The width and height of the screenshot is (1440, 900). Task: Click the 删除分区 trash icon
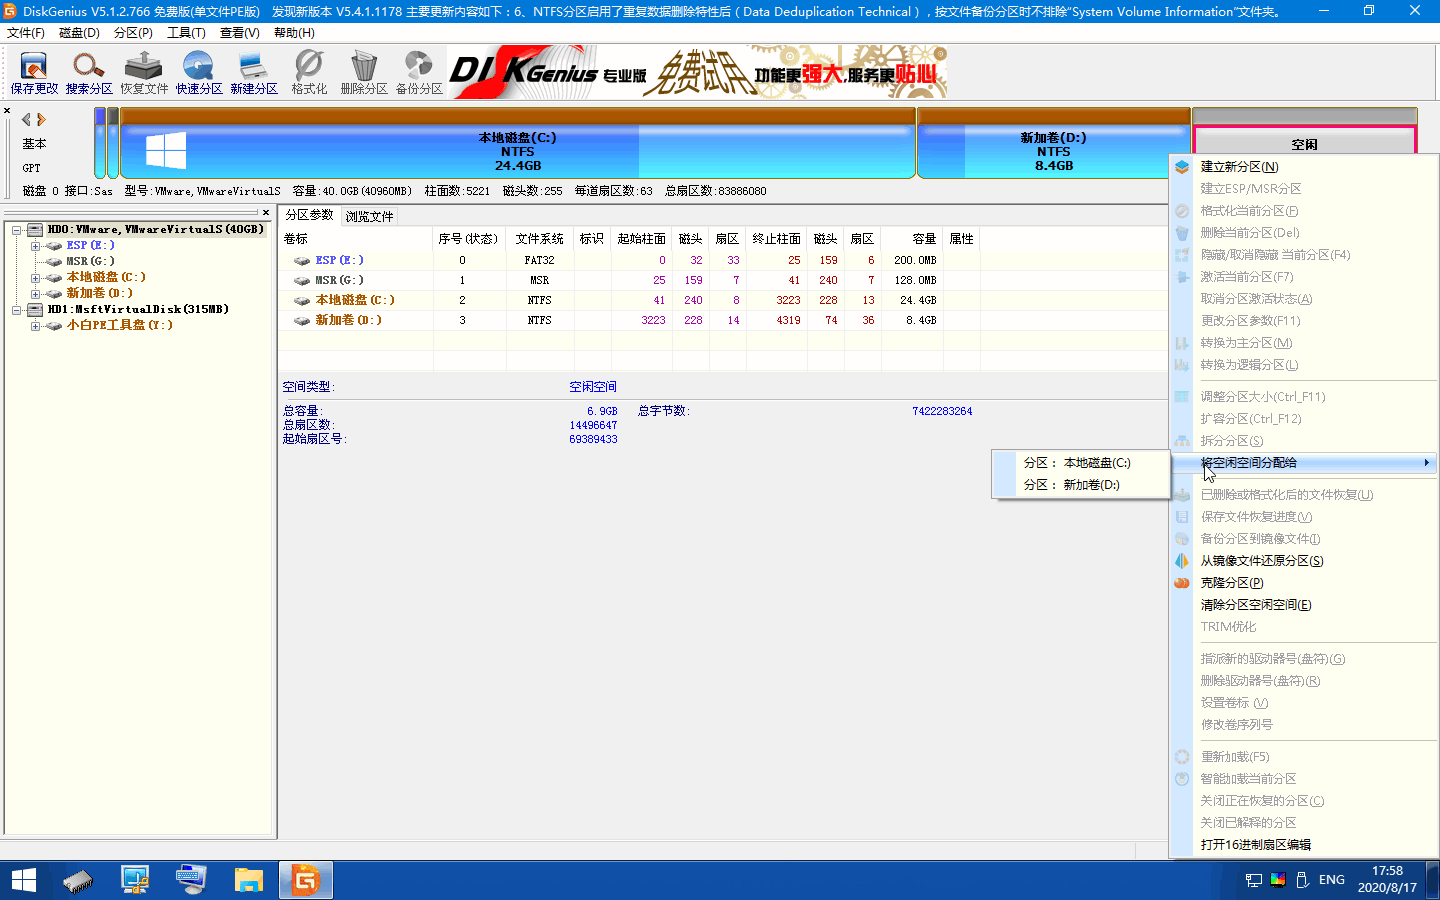pos(364,74)
